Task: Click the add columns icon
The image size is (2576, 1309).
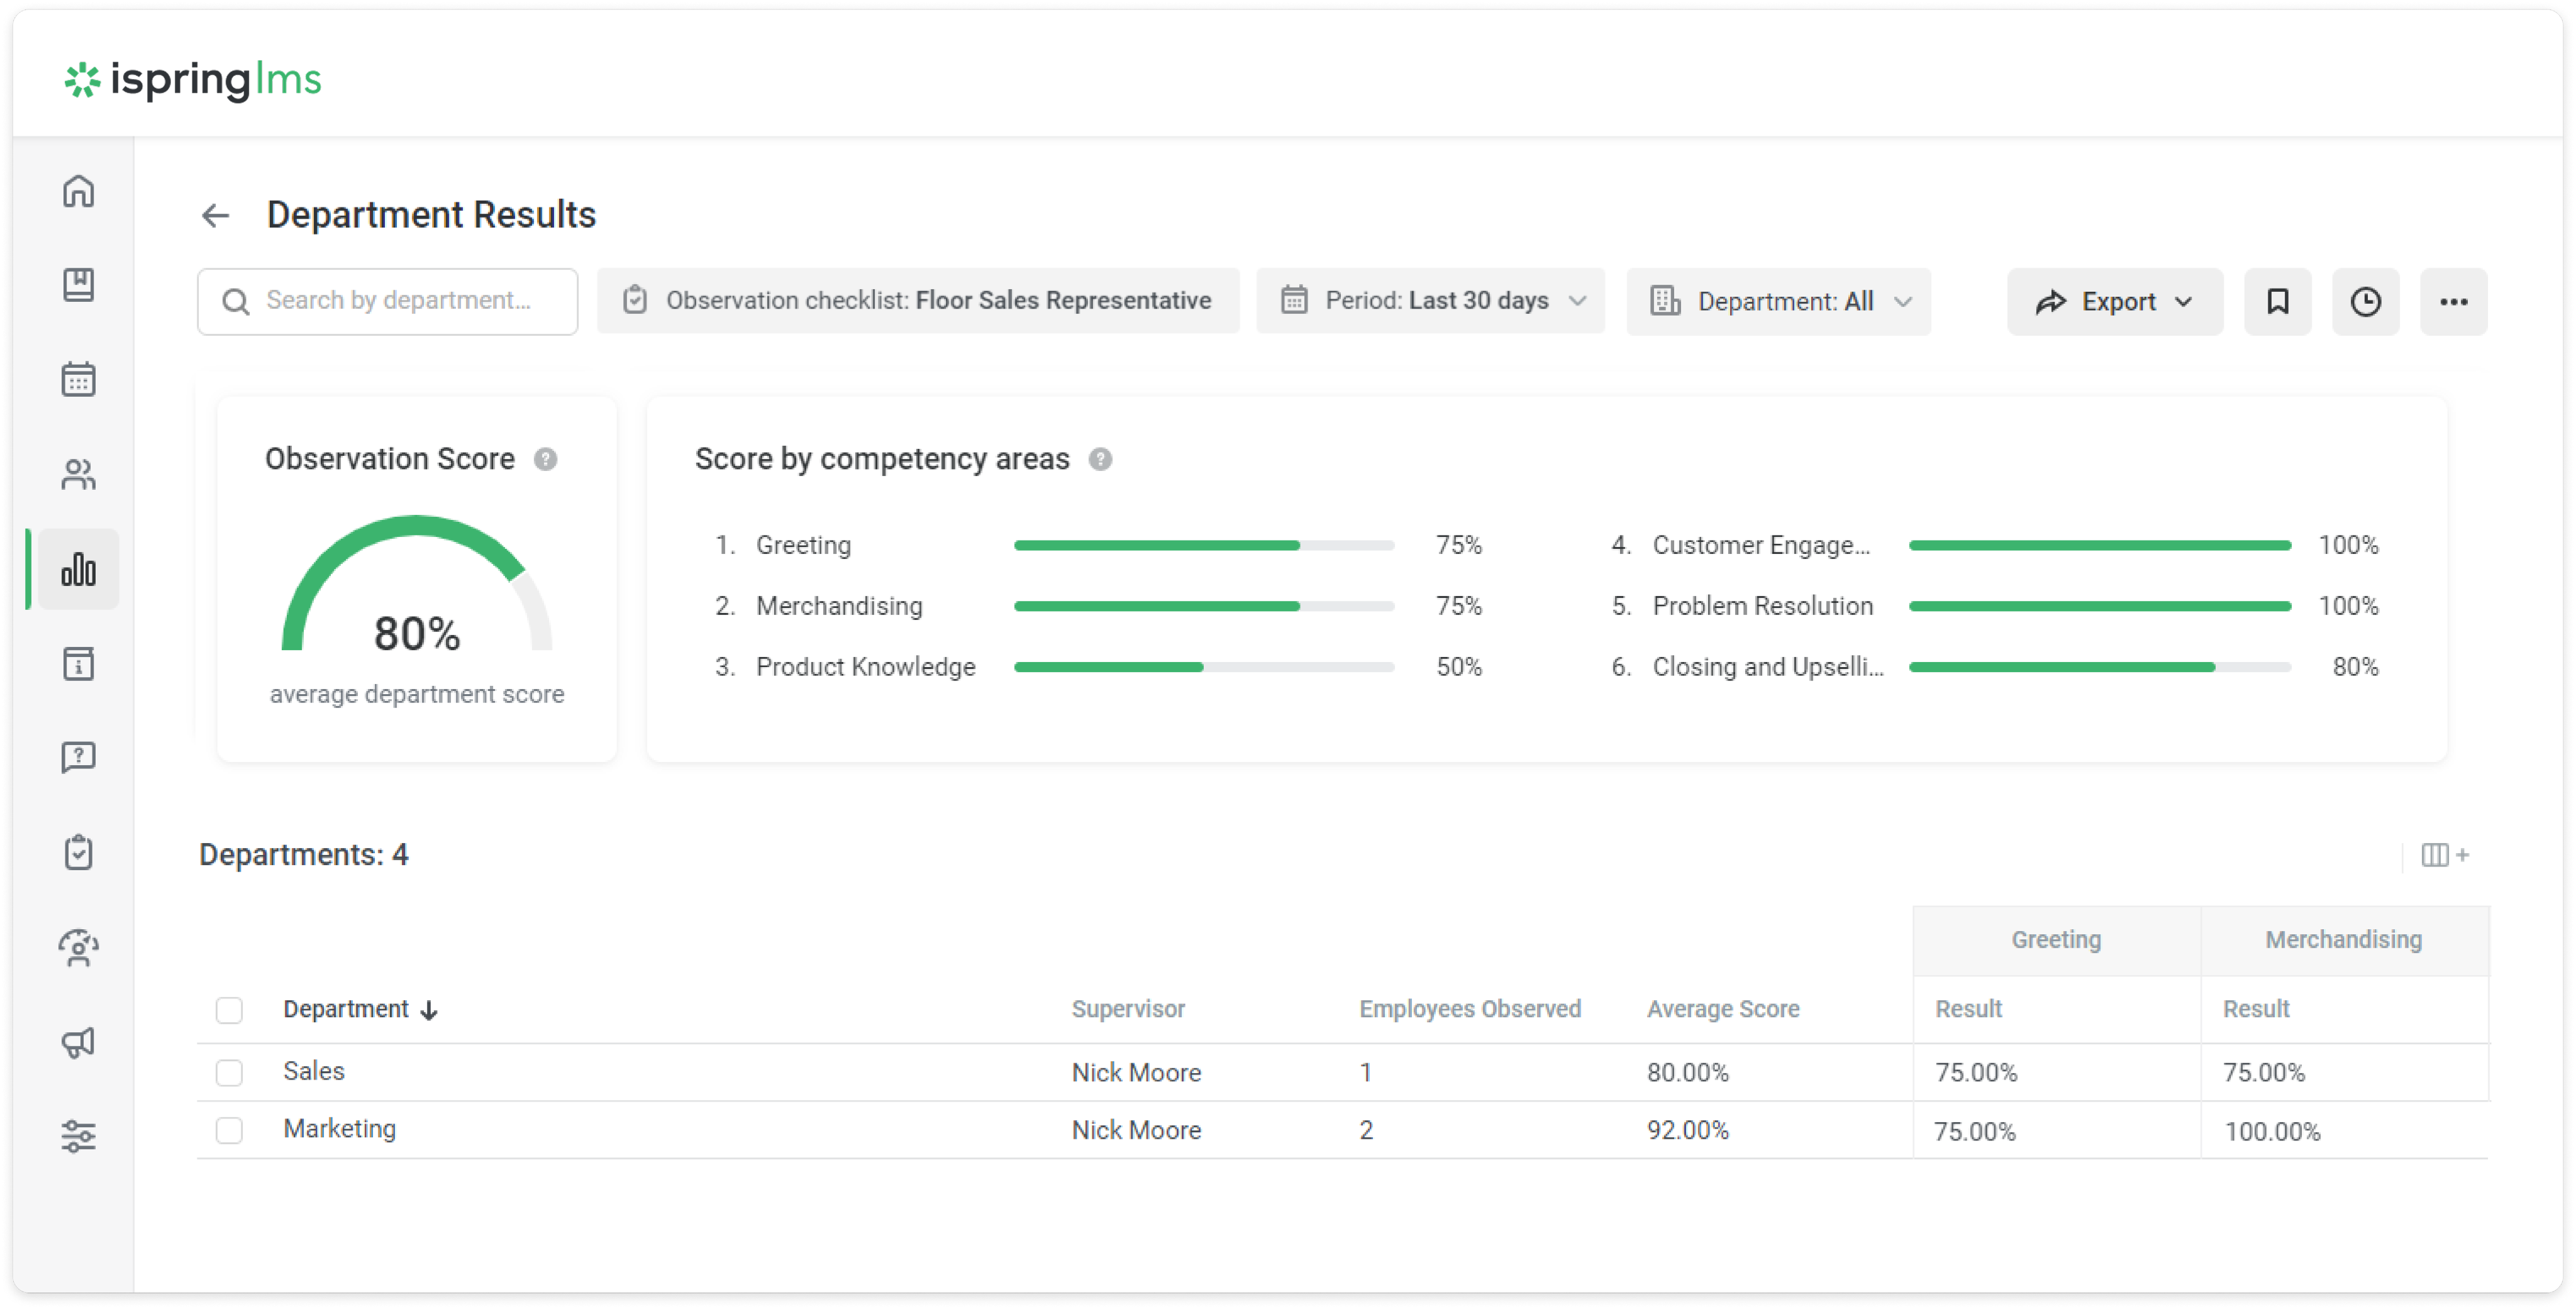Action: point(2444,855)
